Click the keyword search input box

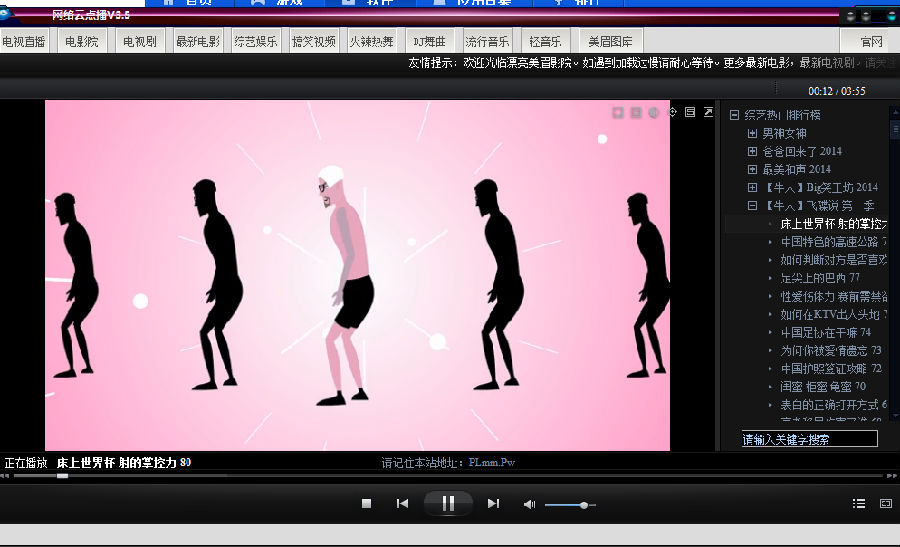pyautogui.click(x=809, y=439)
